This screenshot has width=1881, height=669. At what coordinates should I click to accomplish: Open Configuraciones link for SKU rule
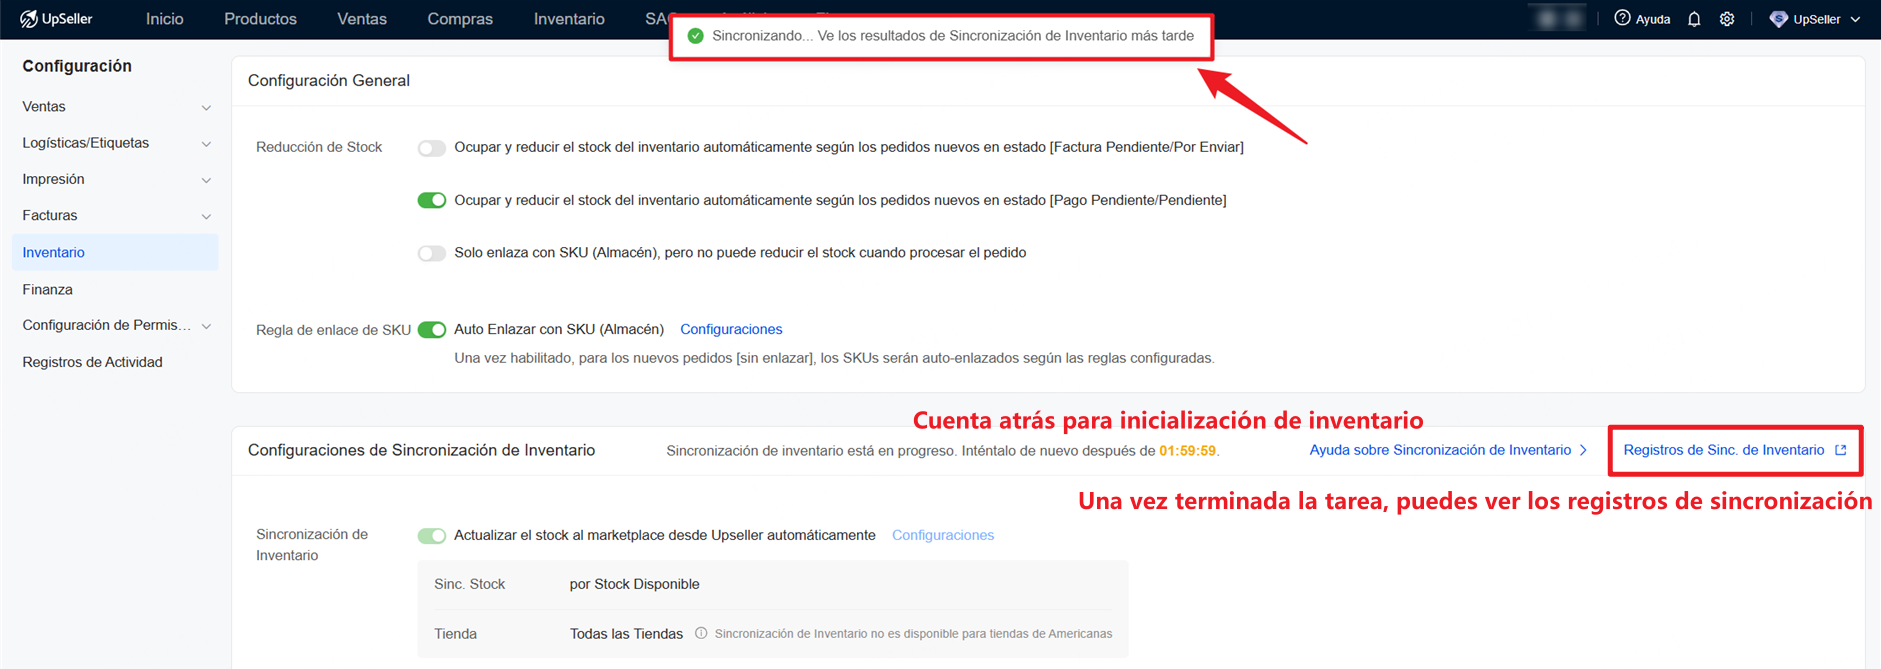[x=731, y=329]
